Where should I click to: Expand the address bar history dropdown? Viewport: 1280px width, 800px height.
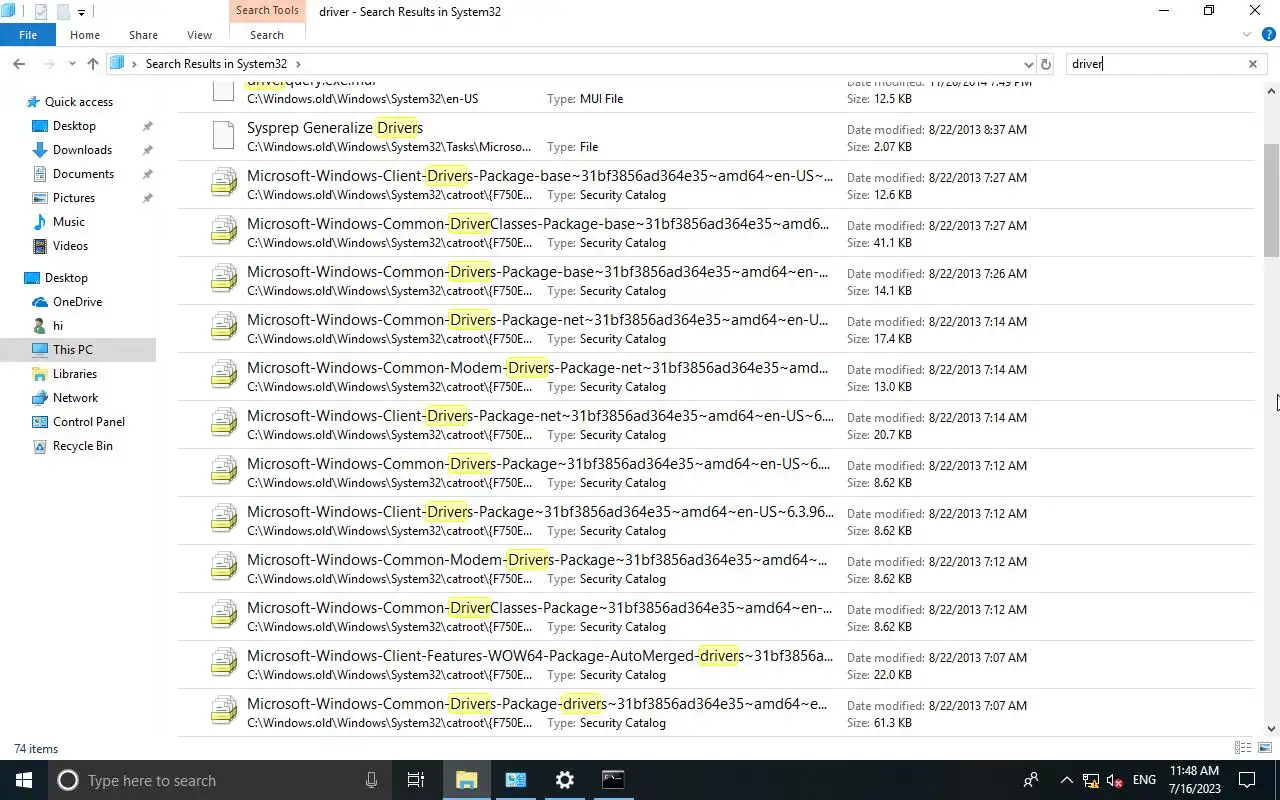1029,64
